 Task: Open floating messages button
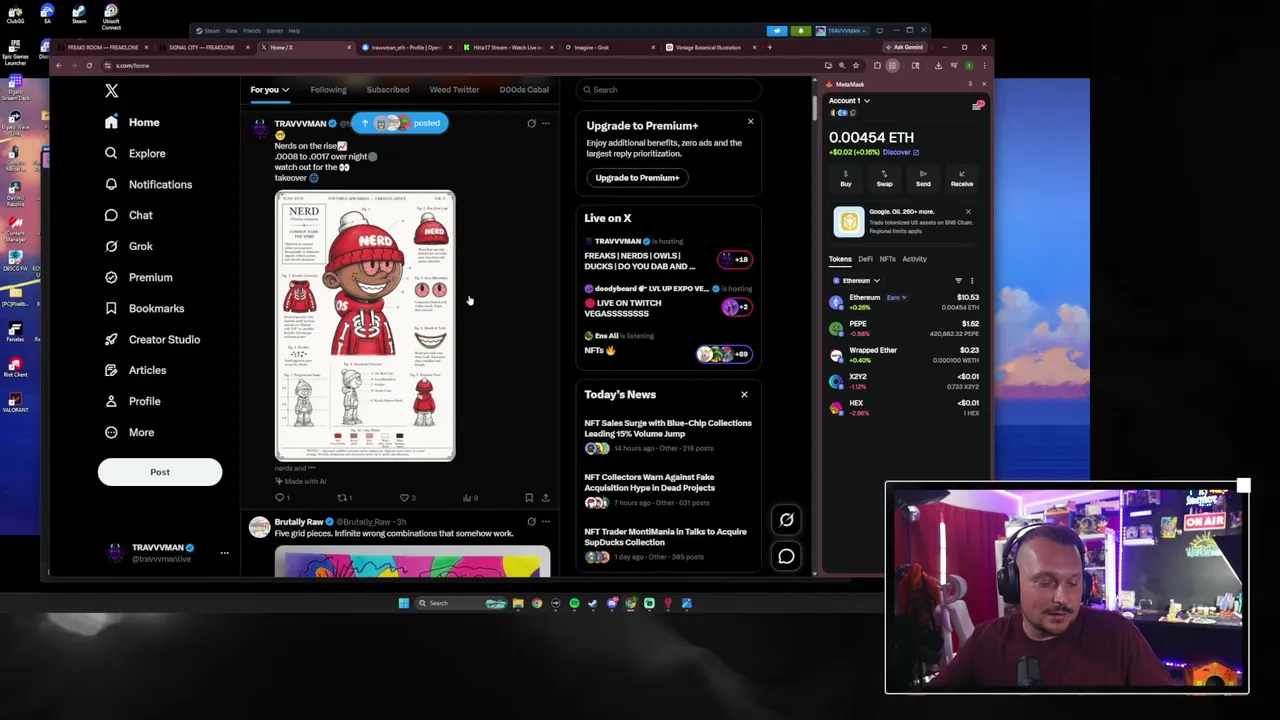[x=786, y=556]
